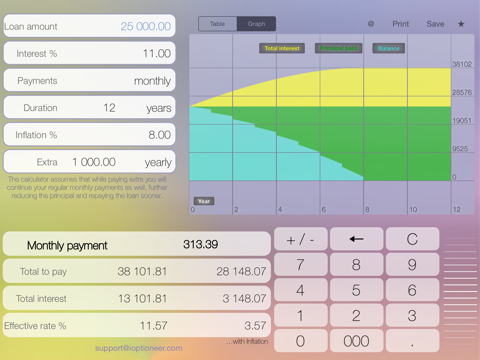Change extra payment frequency from yearly
480x360 pixels.
click(x=158, y=162)
